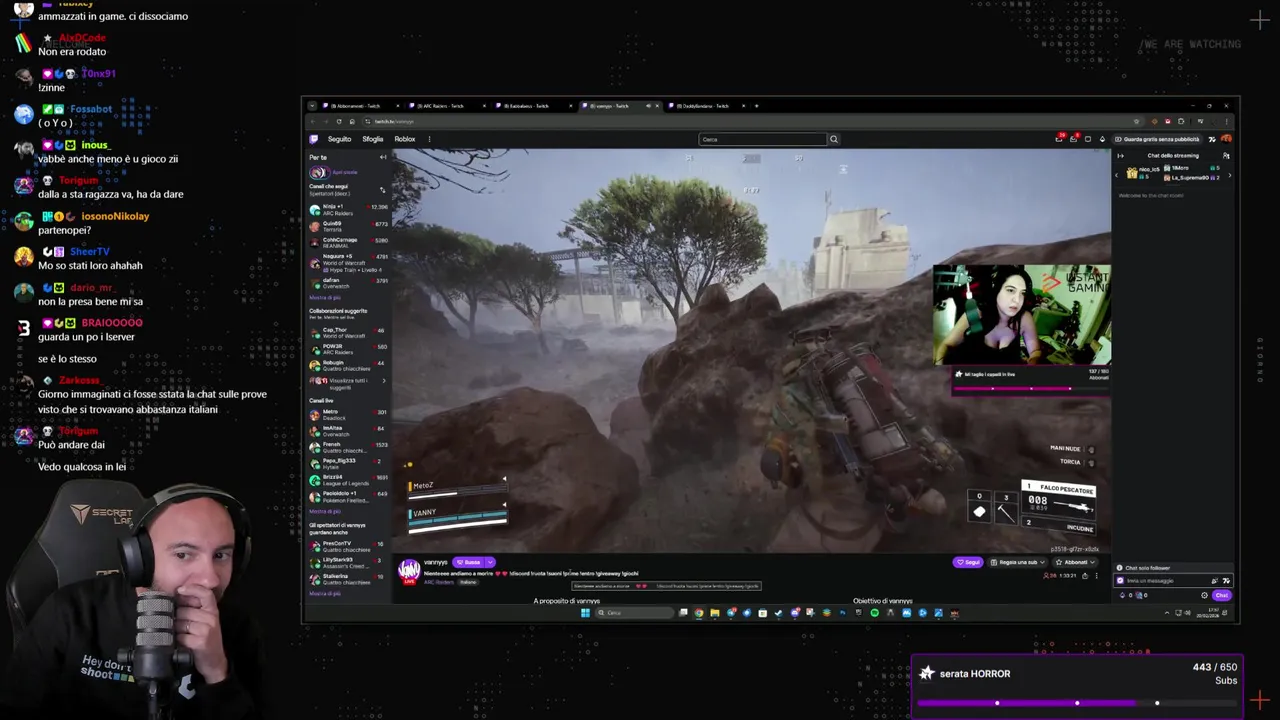Screen dimensions: 1280x720
Task: Click the Twitch Cerca search field
Action: [x=762, y=139]
